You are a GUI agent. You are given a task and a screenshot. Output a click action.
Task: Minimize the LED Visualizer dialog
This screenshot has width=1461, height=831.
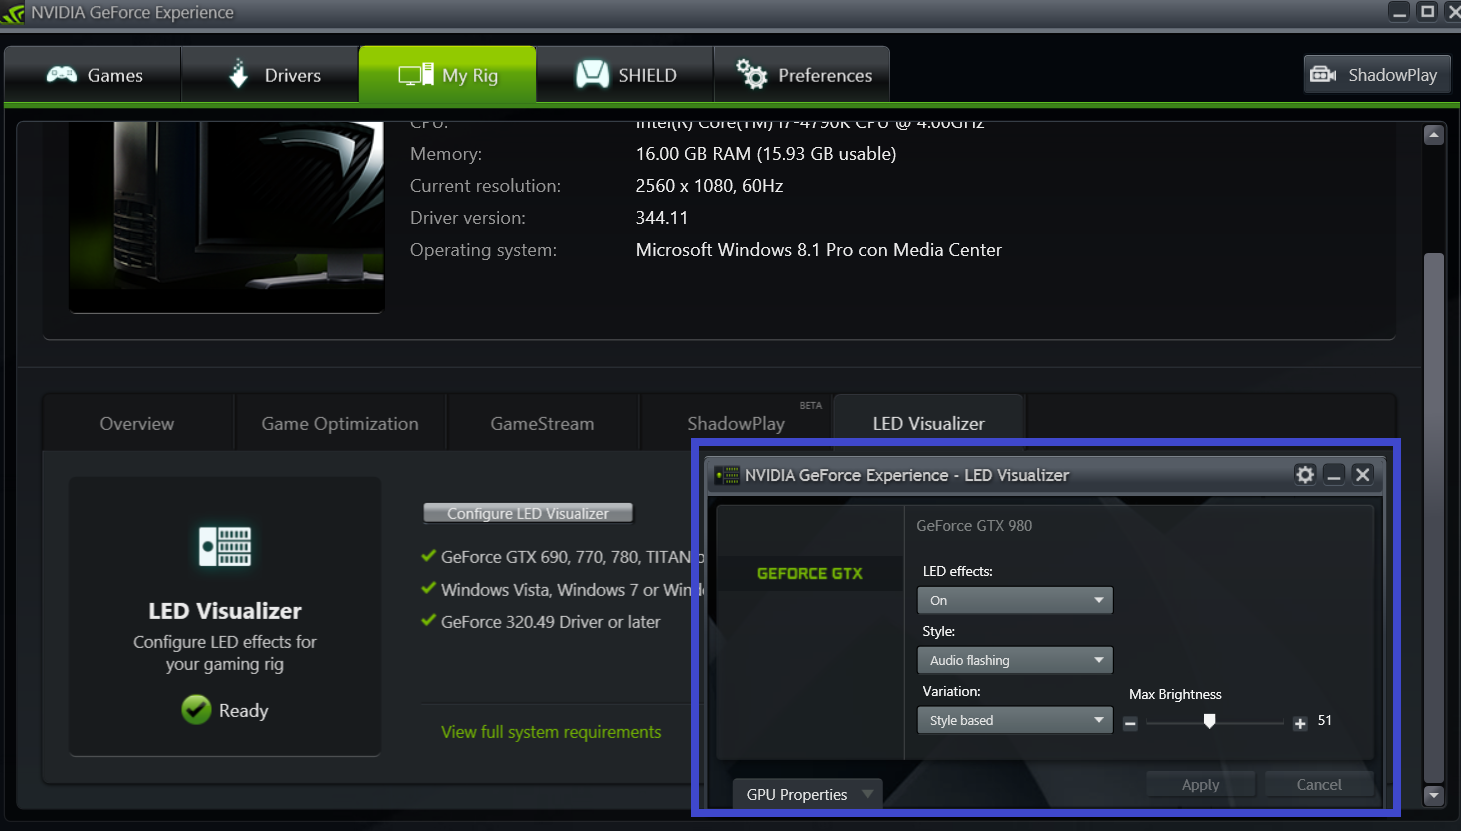tap(1334, 475)
